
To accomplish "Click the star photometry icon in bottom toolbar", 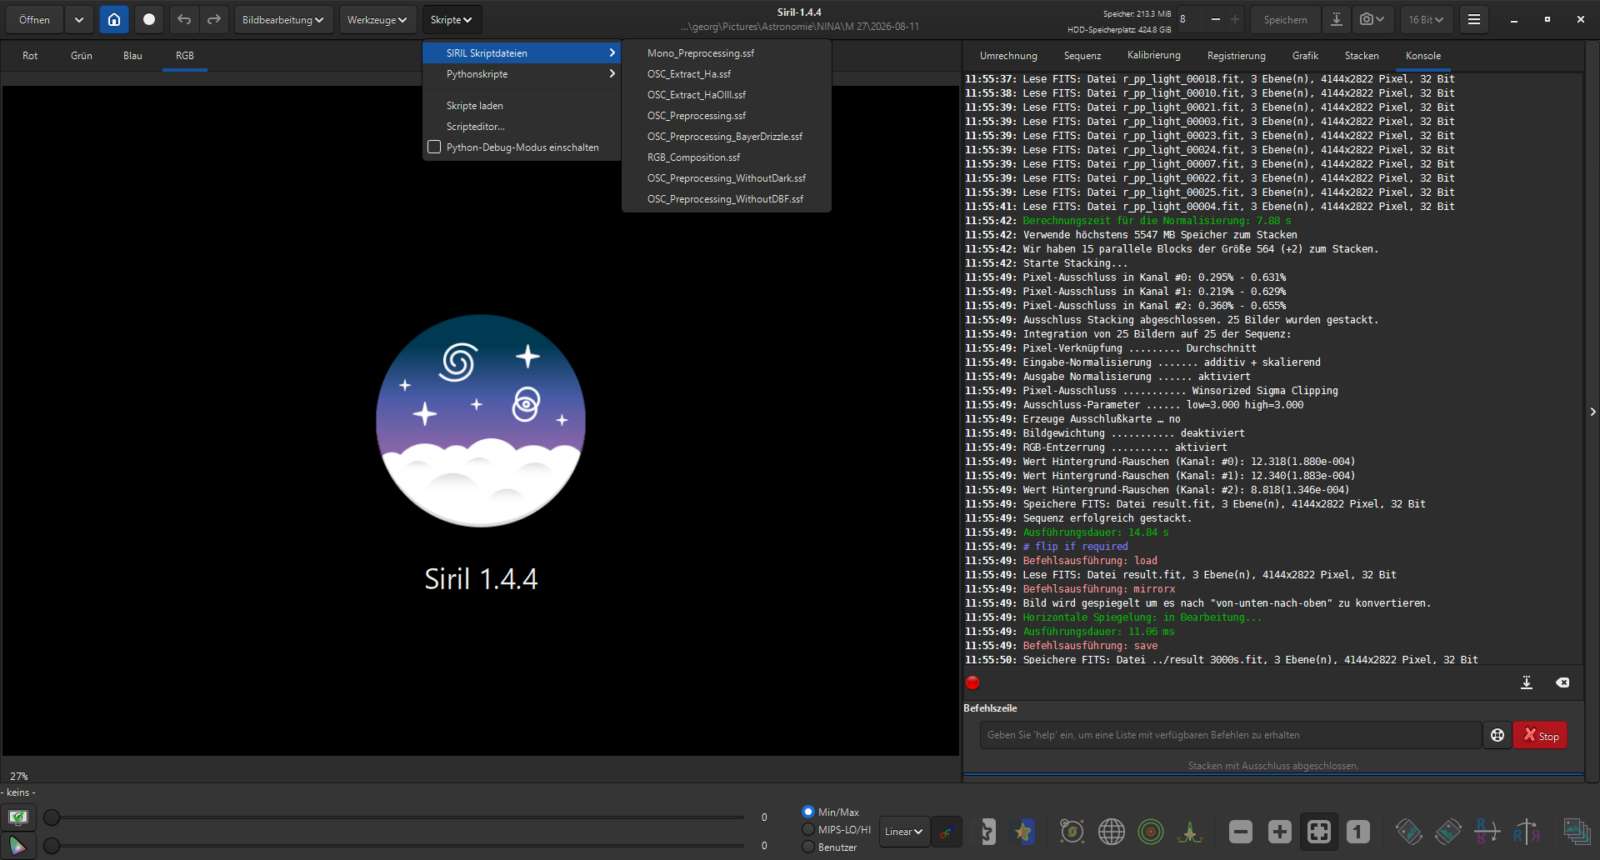I will (x=987, y=832).
